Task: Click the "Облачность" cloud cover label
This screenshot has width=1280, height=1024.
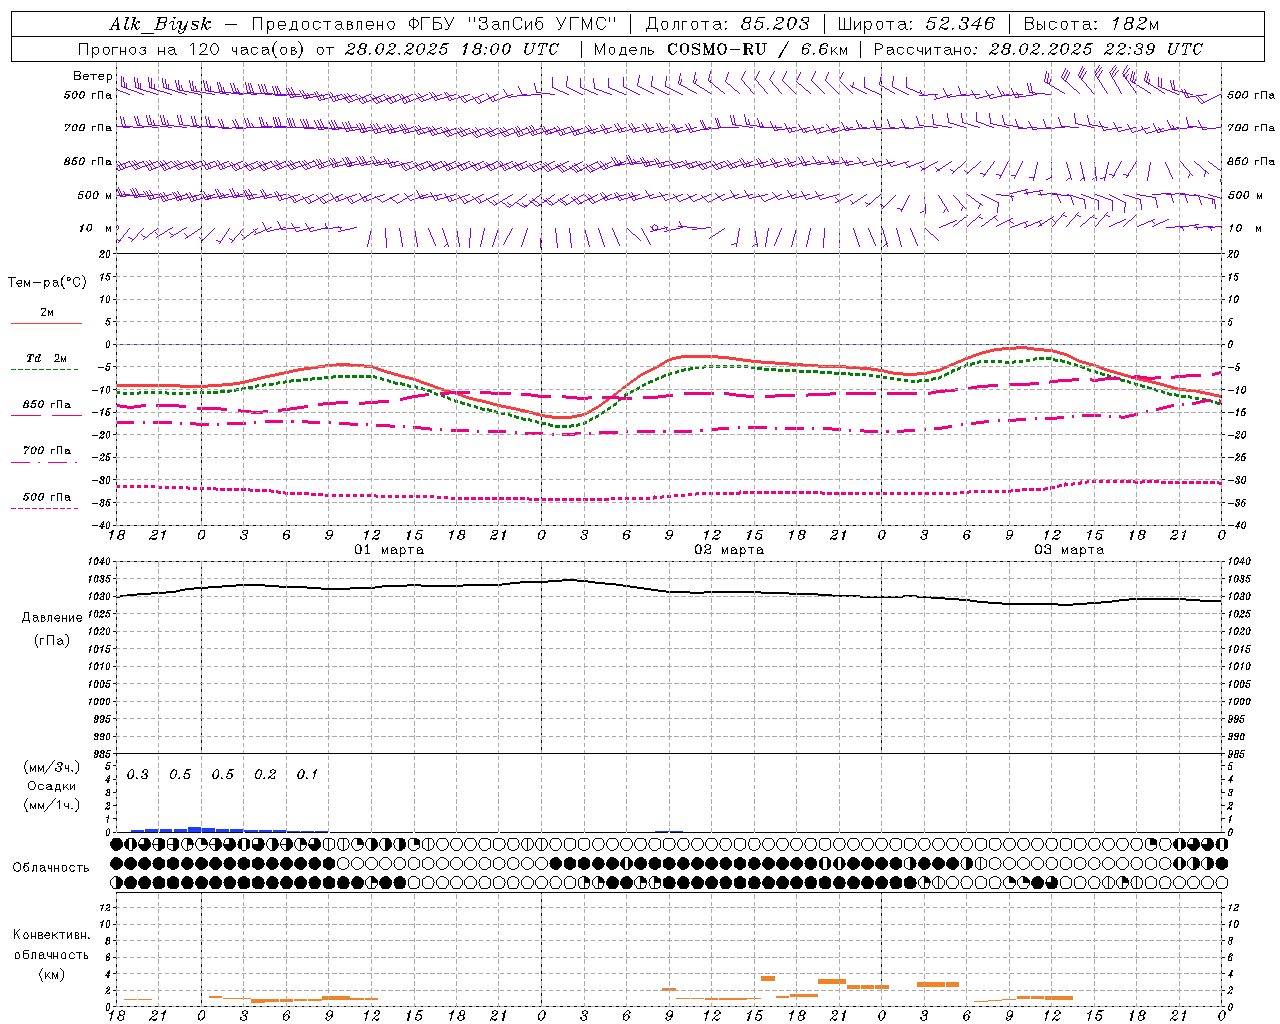Action: click(x=51, y=868)
